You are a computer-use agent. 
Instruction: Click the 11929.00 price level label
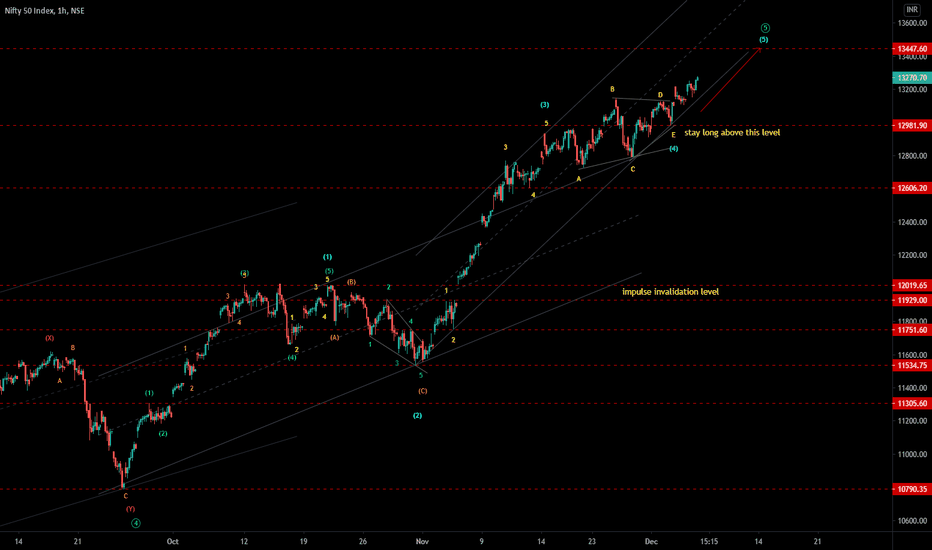pos(912,300)
